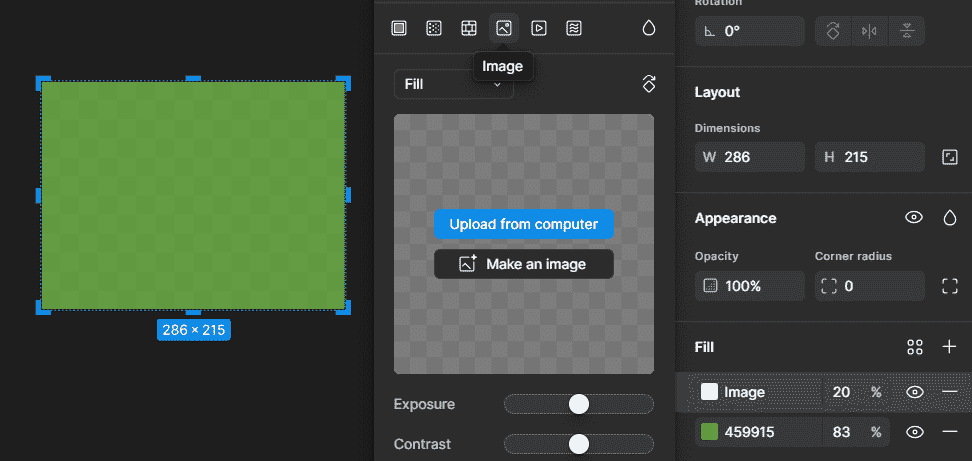Click the Appearance section heading
The width and height of the screenshot is (972, 461).
[x=735, y=218]
